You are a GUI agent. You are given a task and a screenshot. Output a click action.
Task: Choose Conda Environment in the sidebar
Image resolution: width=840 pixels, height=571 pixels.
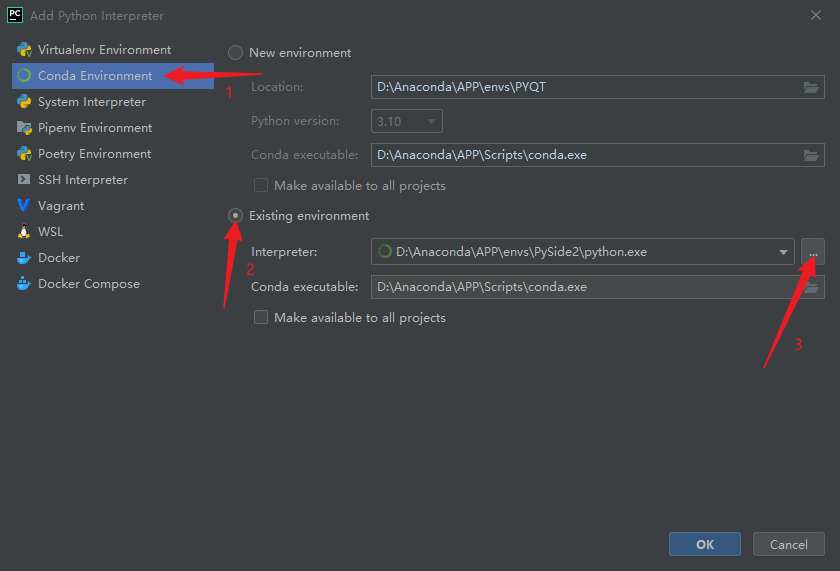[x=112, y=76]
